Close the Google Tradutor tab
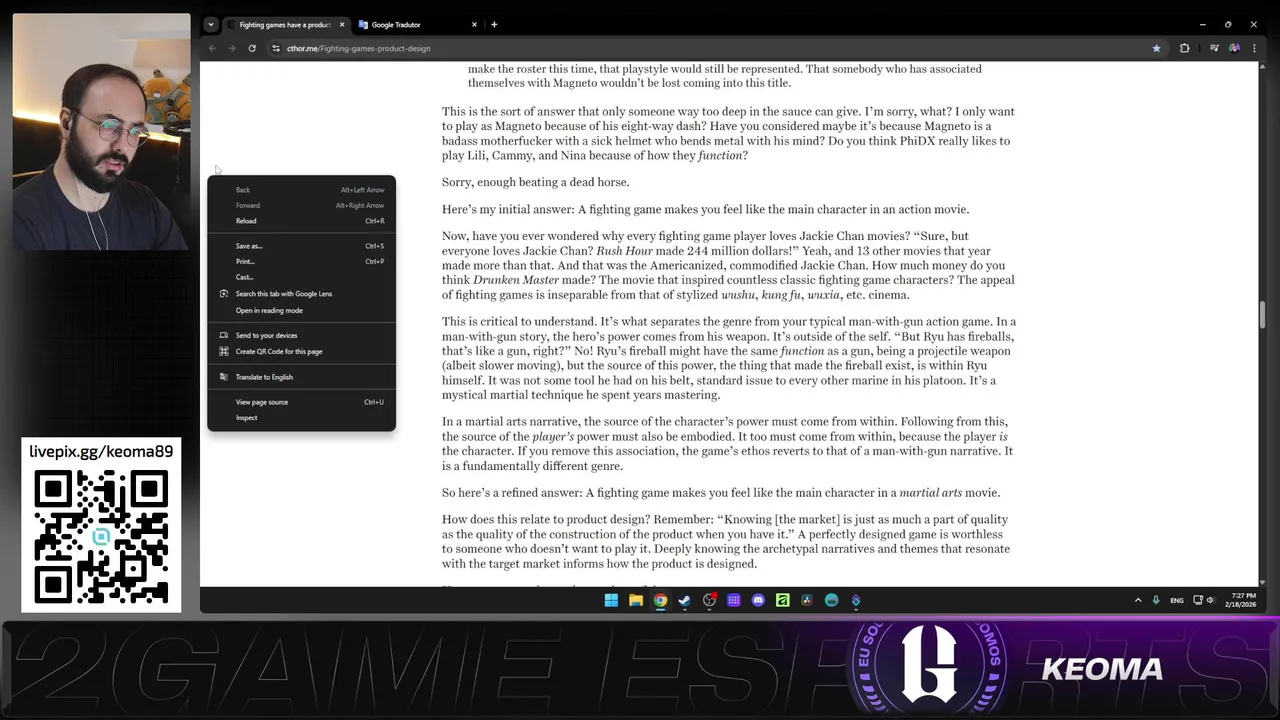The image size is (1280, 720). 474,24
